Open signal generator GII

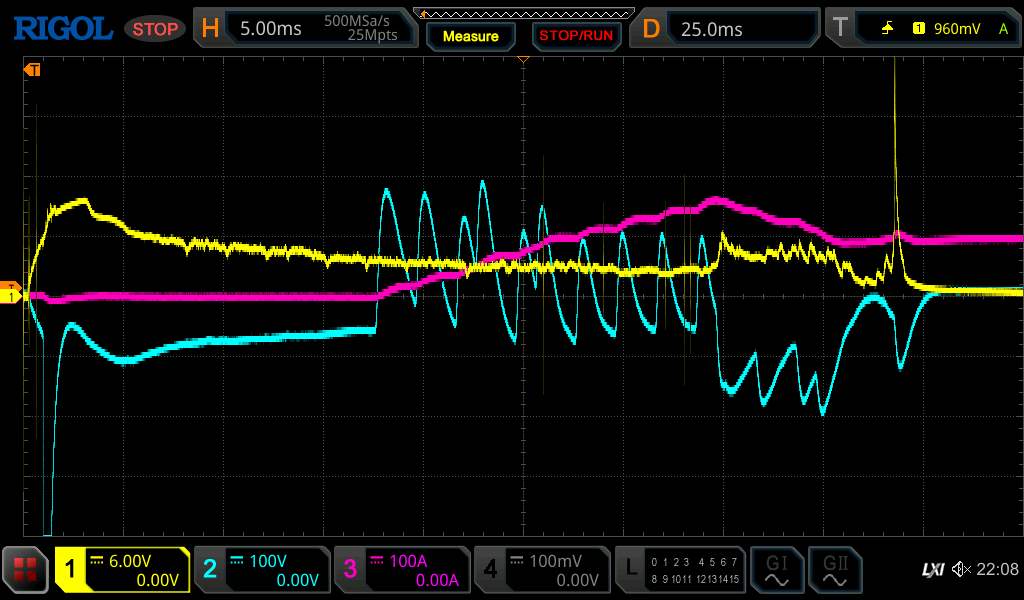click(835, 570)
